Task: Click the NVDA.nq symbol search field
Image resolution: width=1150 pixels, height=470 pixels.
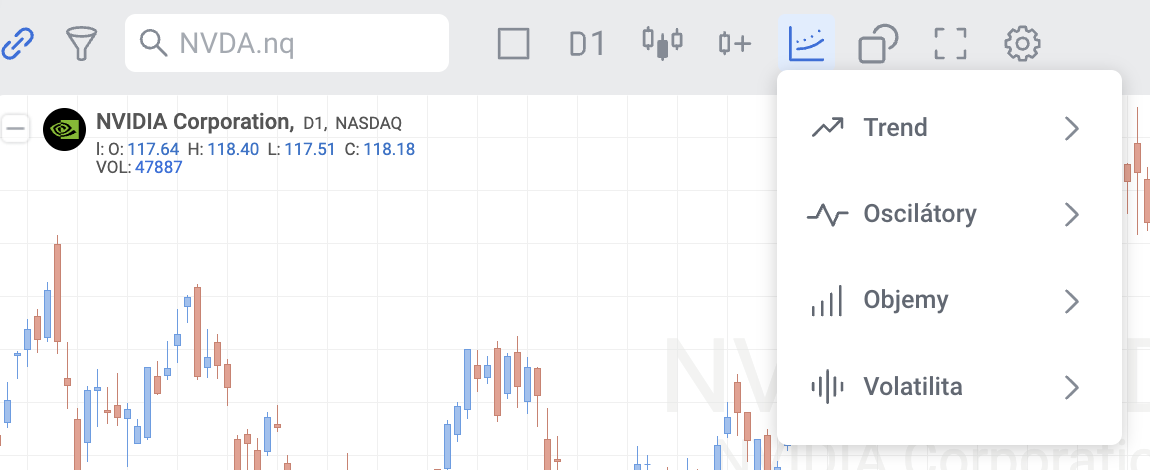Action: pyautogui.click(x=287, y=43)
